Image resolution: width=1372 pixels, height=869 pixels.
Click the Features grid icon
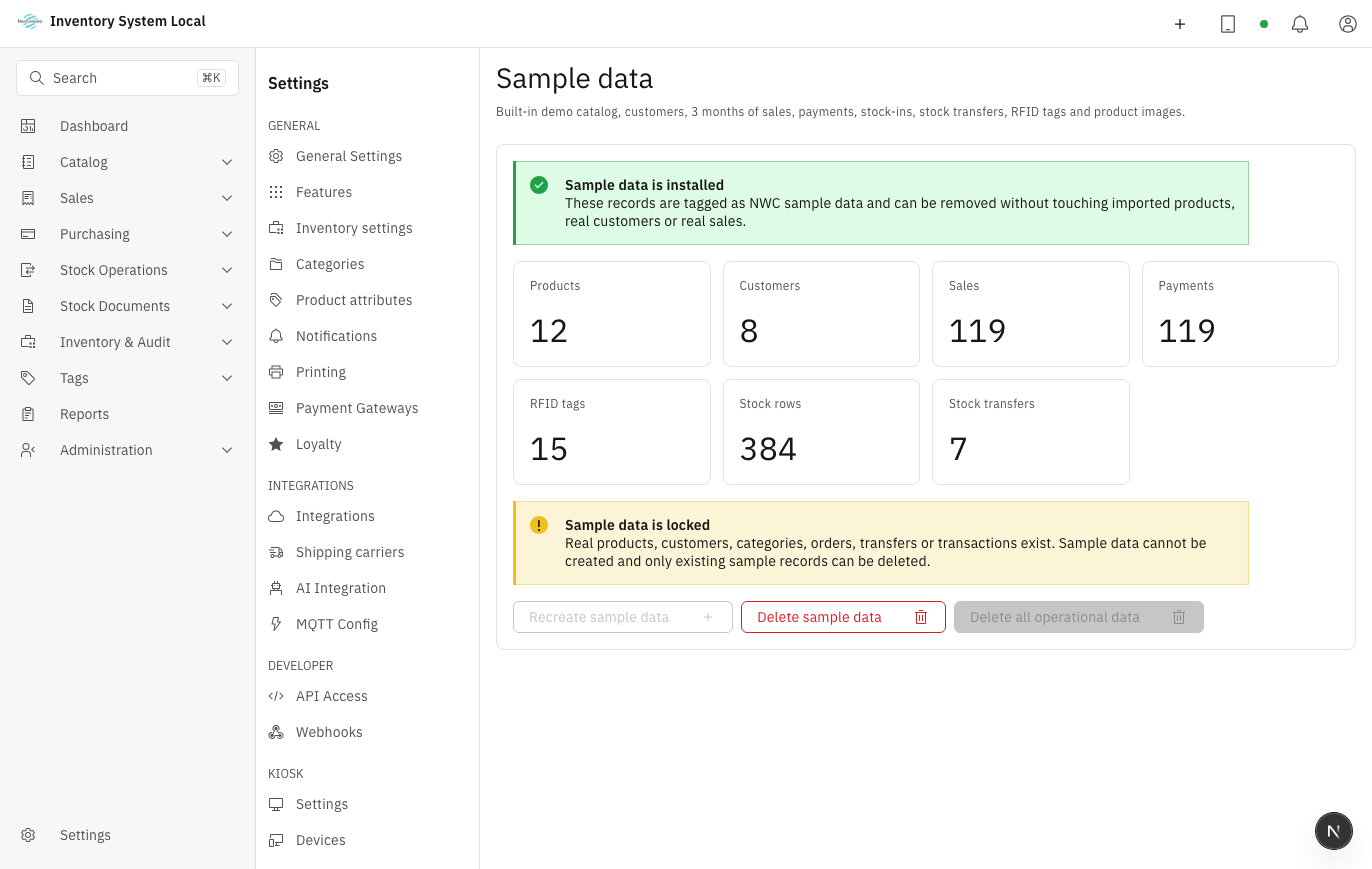pos(276,192)
